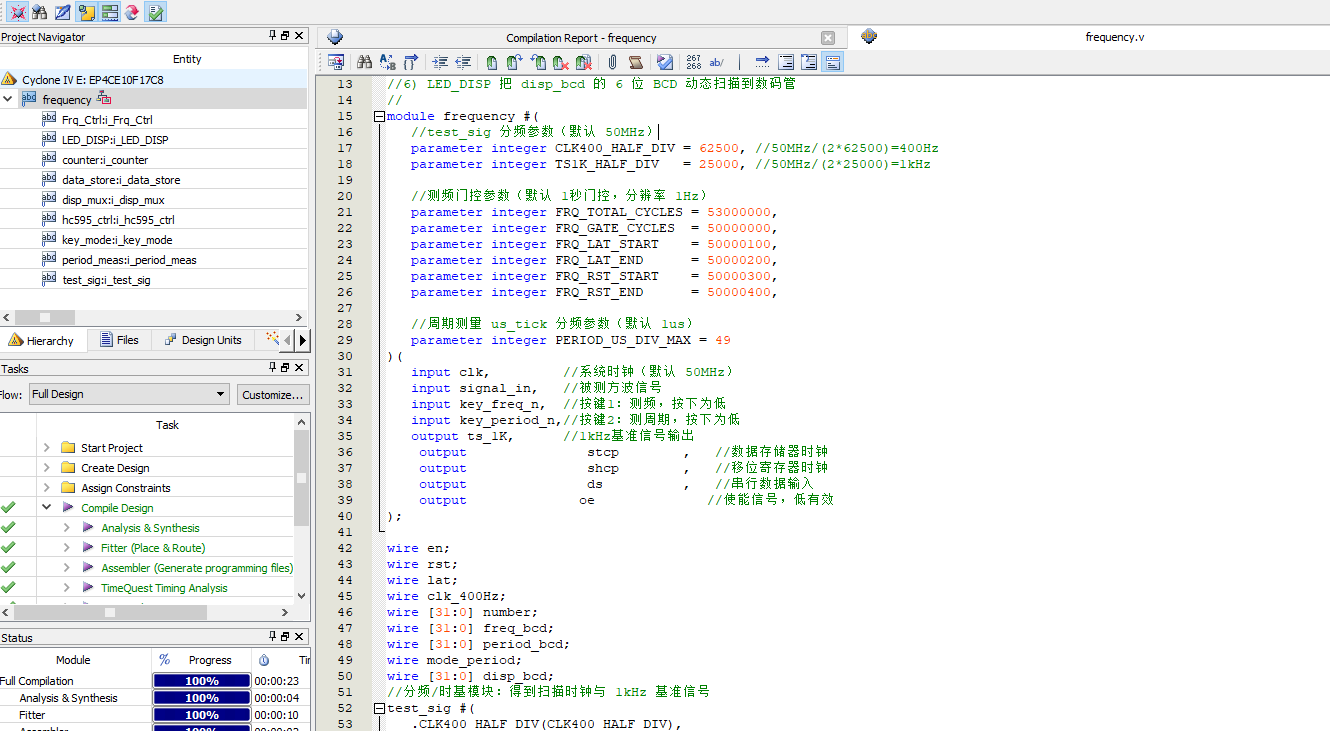Click the Fitter (Place & Route) task link

click(x=153, y=548)
